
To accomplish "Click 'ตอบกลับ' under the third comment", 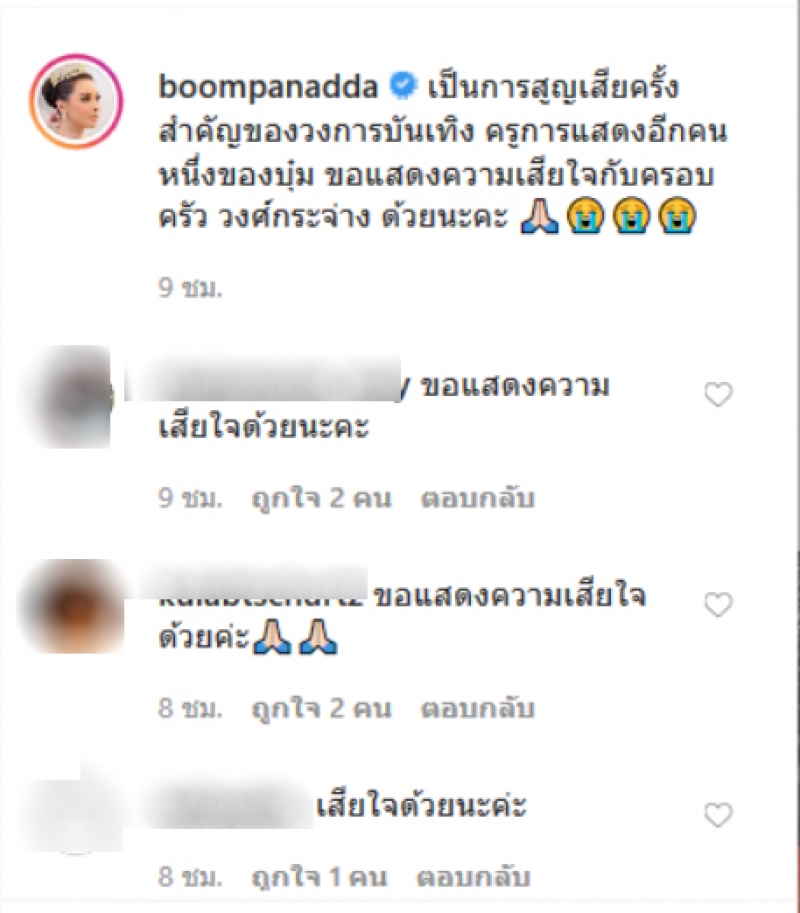I will [473, 877].
